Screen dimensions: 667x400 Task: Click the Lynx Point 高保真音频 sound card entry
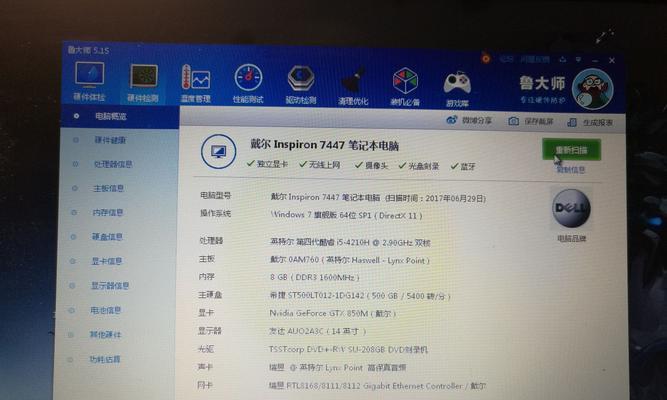coord(337,367)
